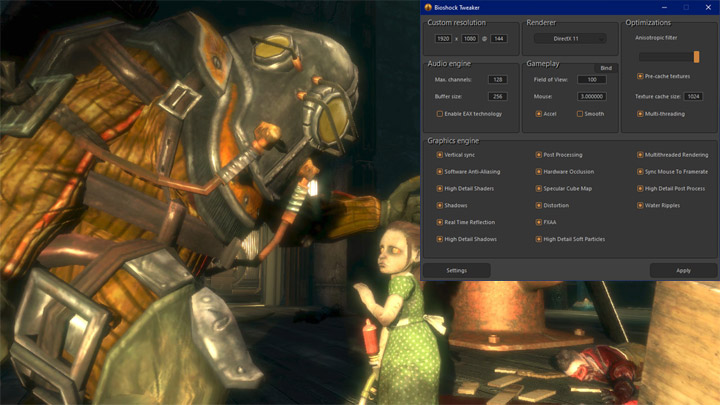Enable EAX technology checkbox

pyautogui.click(x=439, y=114)
